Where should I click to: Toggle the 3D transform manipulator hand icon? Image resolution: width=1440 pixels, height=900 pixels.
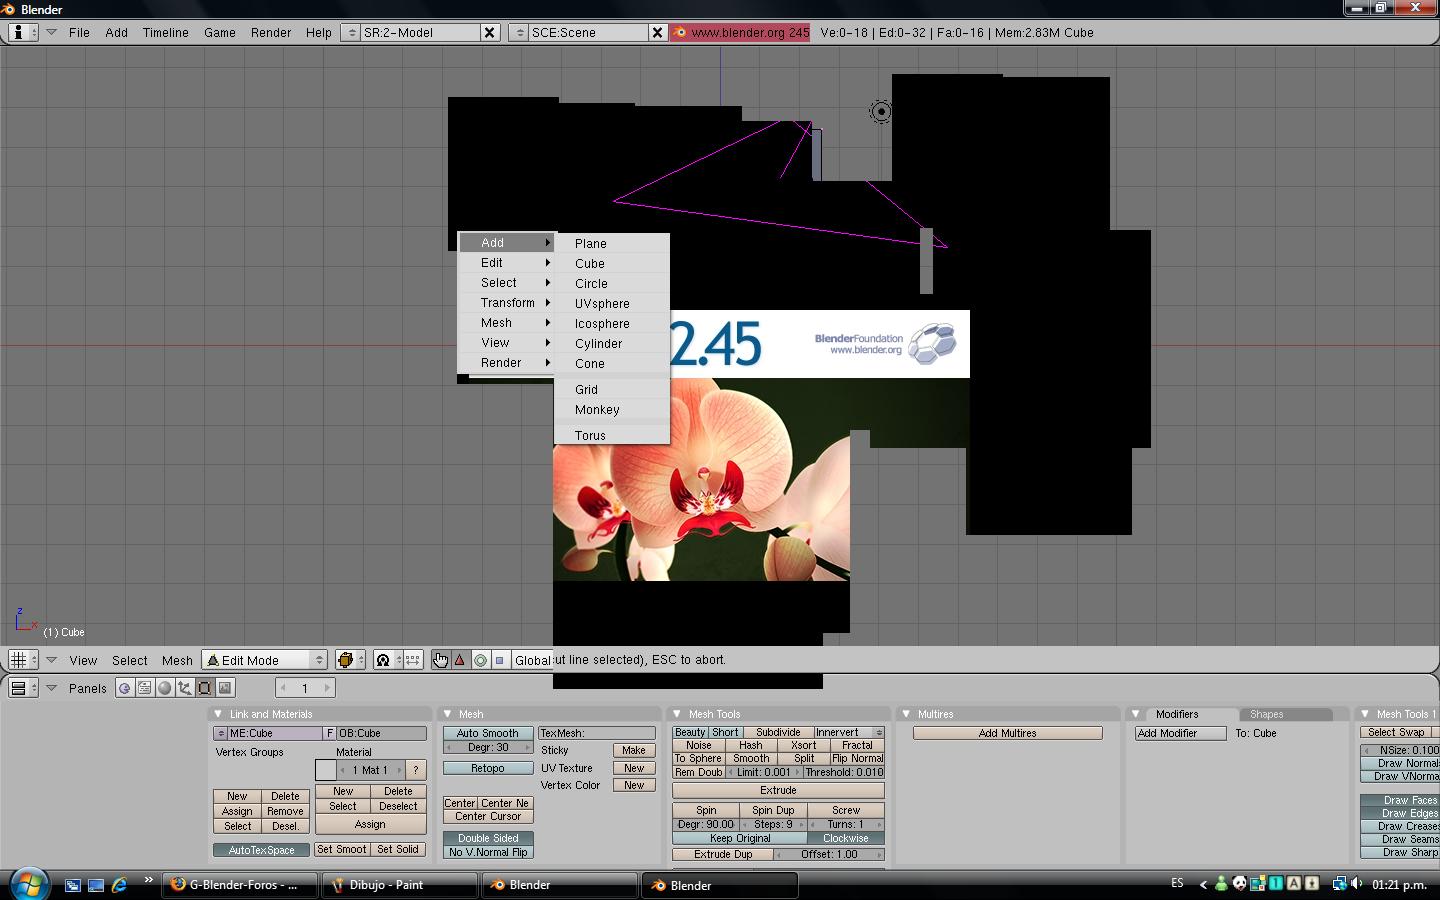440,660
